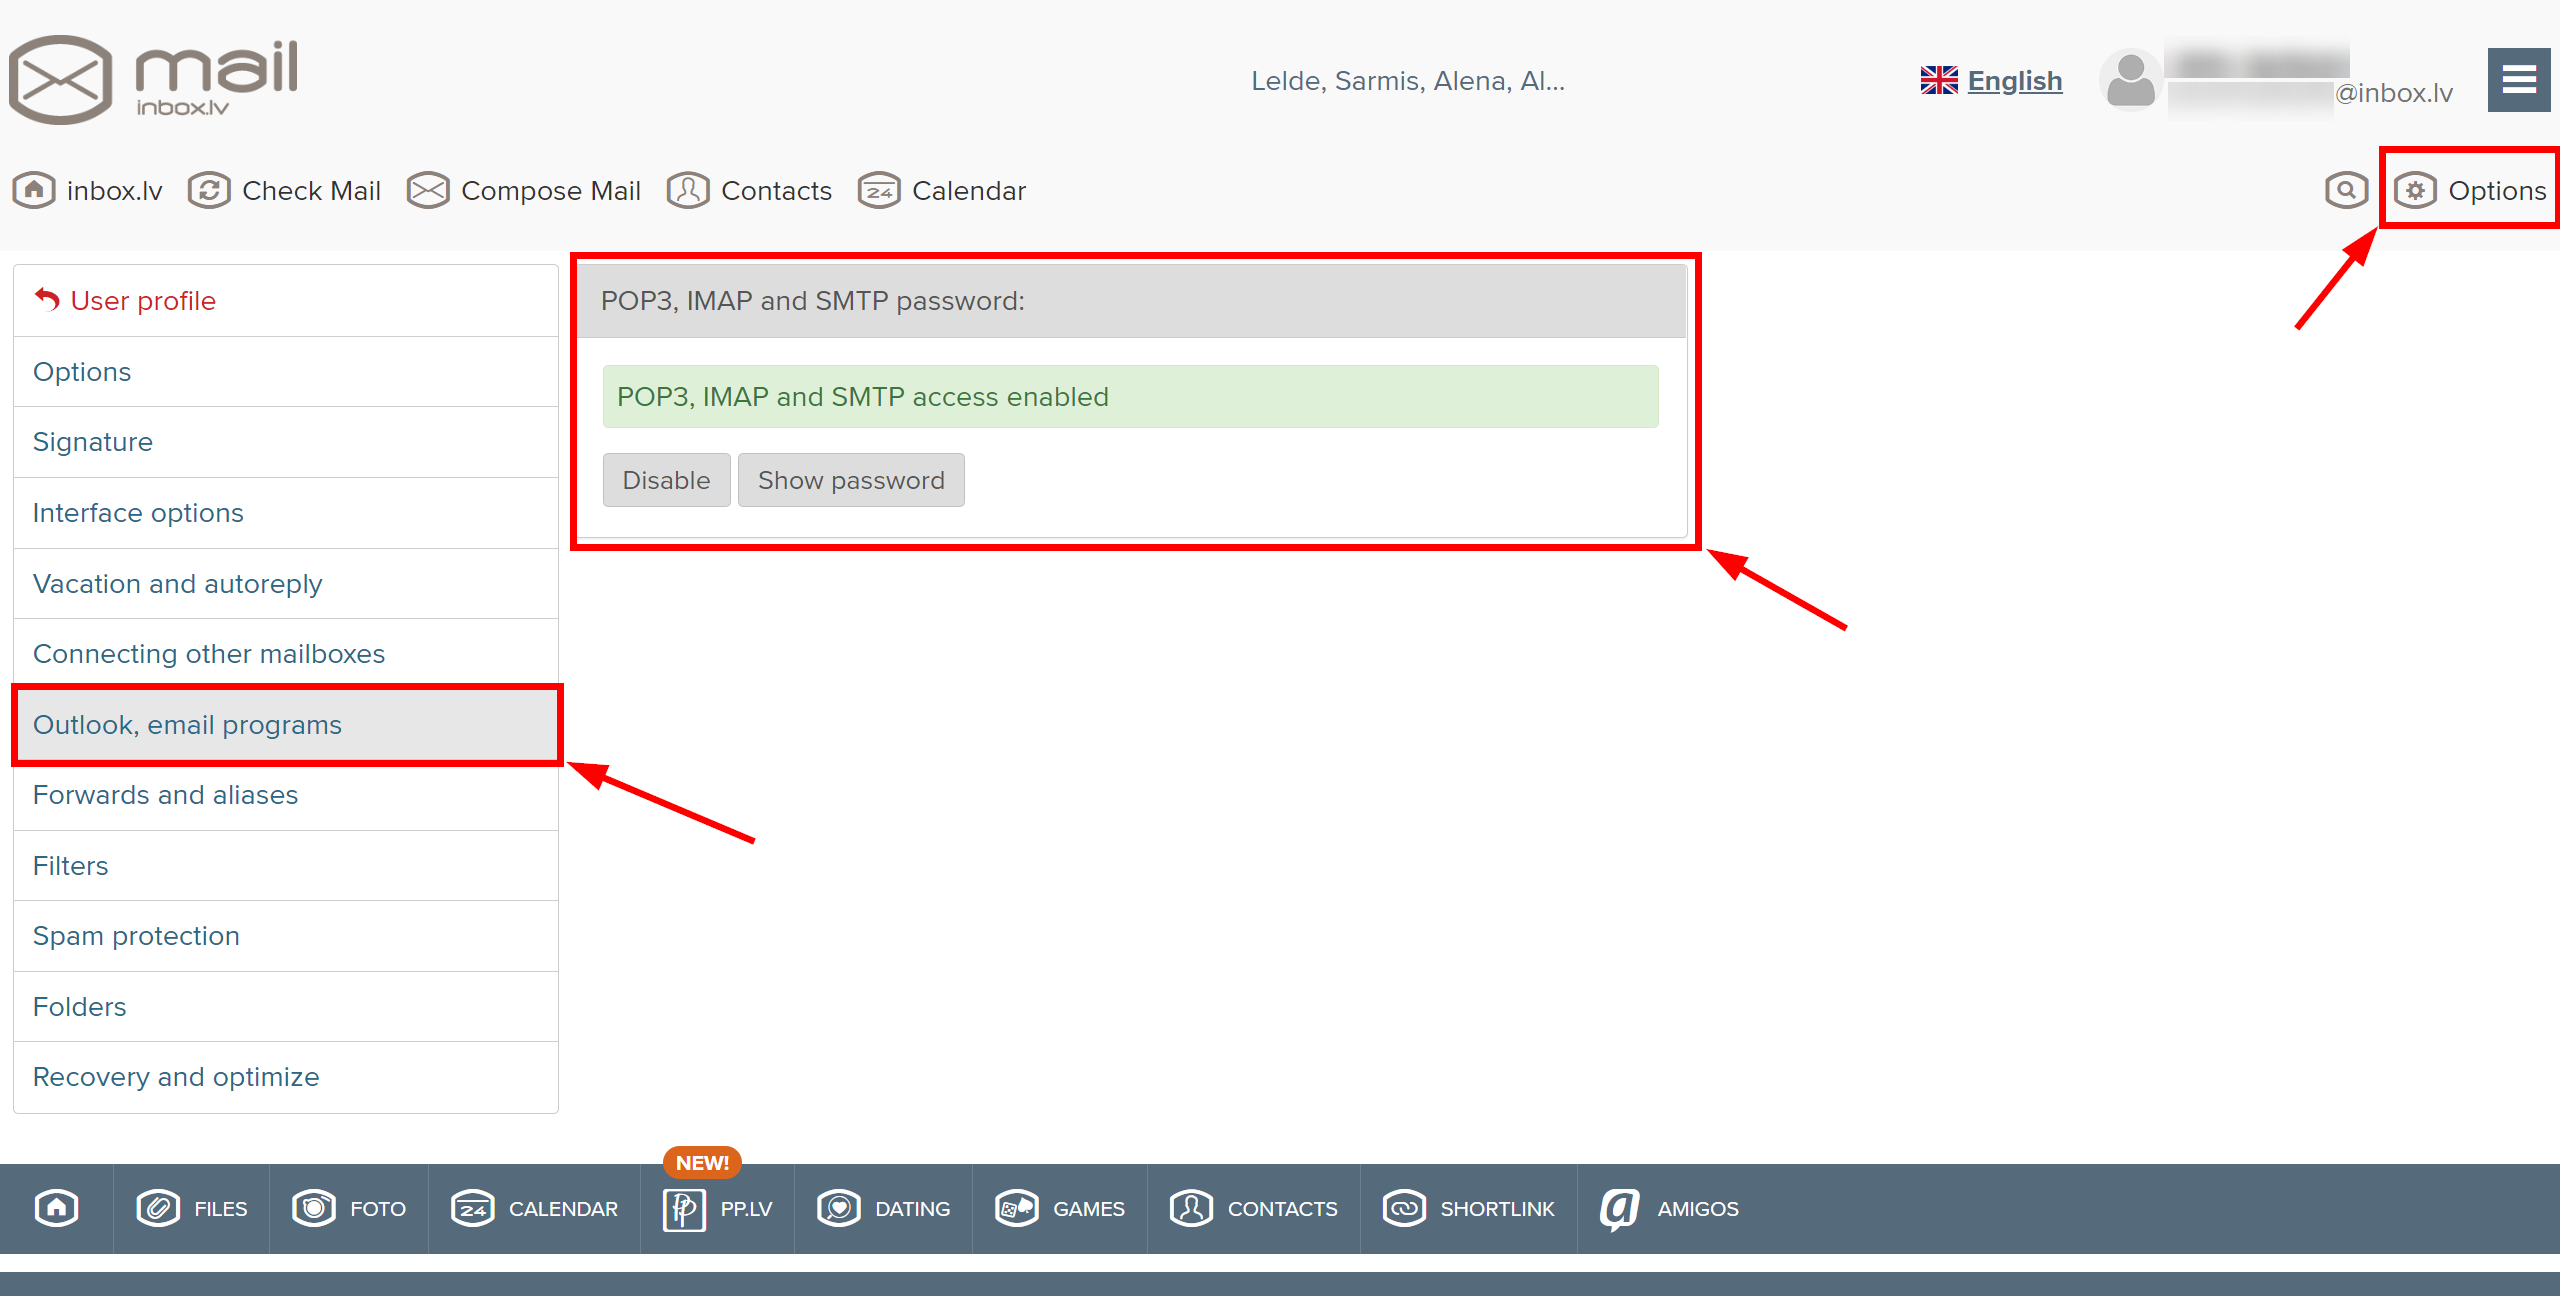Click the home icon in bottom bar
The height and width of the screenshot is (1296, 2560).
click(57, 1208)
